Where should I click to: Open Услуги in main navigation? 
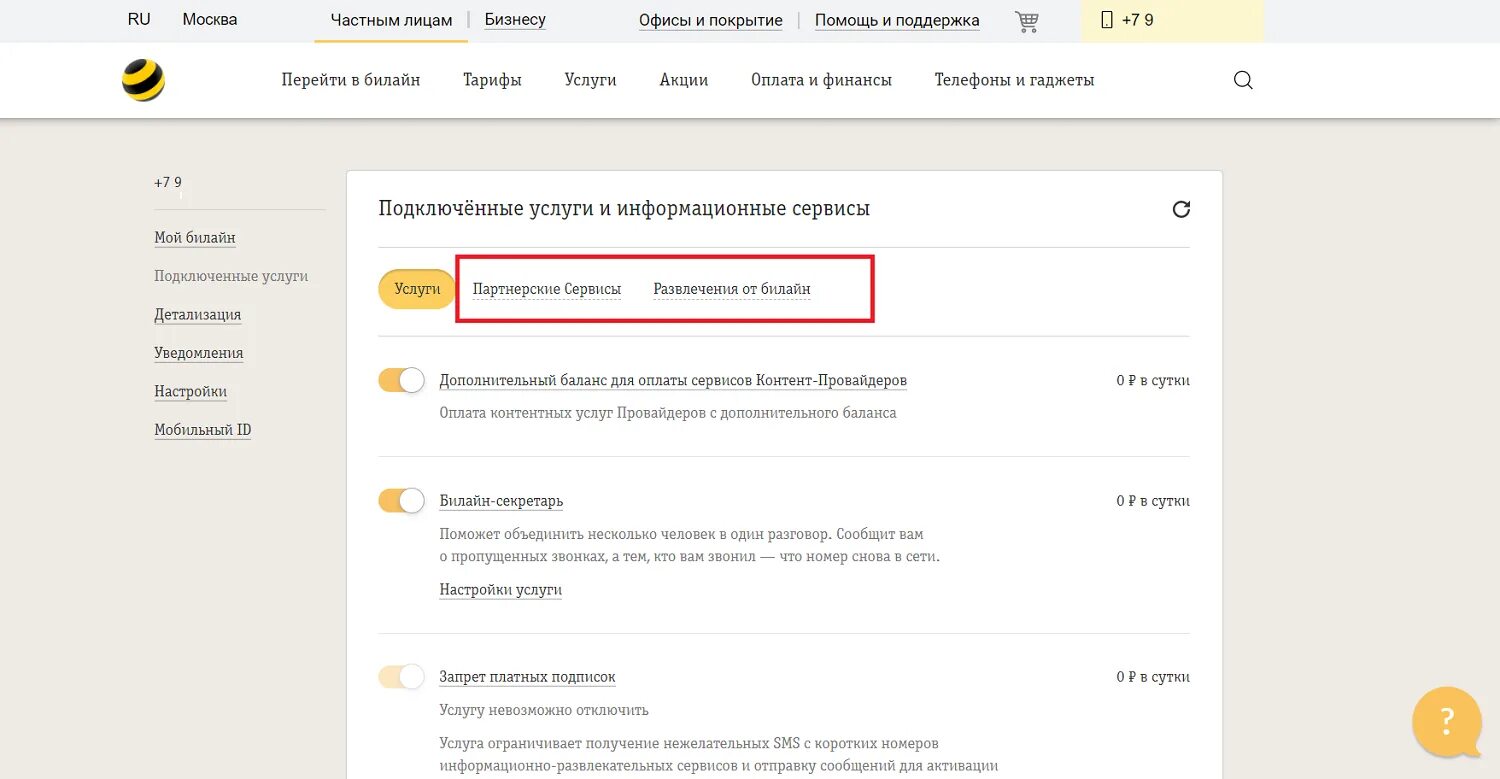pos(590,80)
